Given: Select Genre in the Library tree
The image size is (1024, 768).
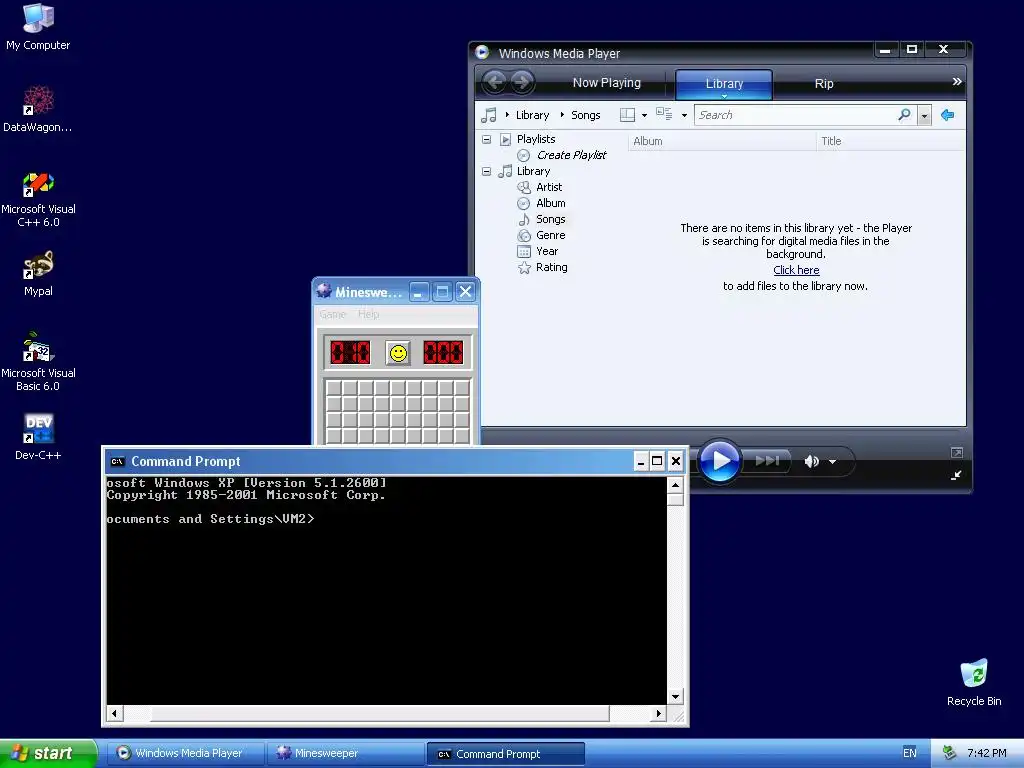Looking at the screenshot, I should (x=551, y=235).
